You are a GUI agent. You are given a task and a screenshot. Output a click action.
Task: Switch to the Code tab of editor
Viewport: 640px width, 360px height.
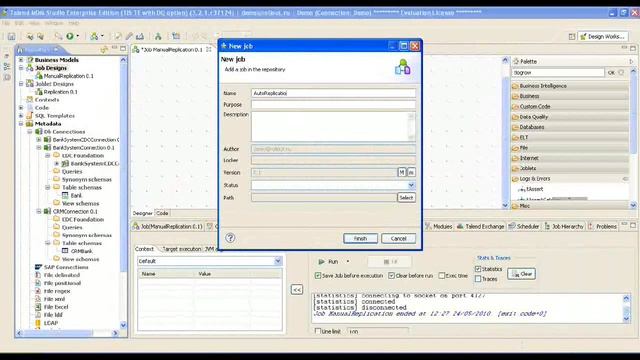[162, 213]
